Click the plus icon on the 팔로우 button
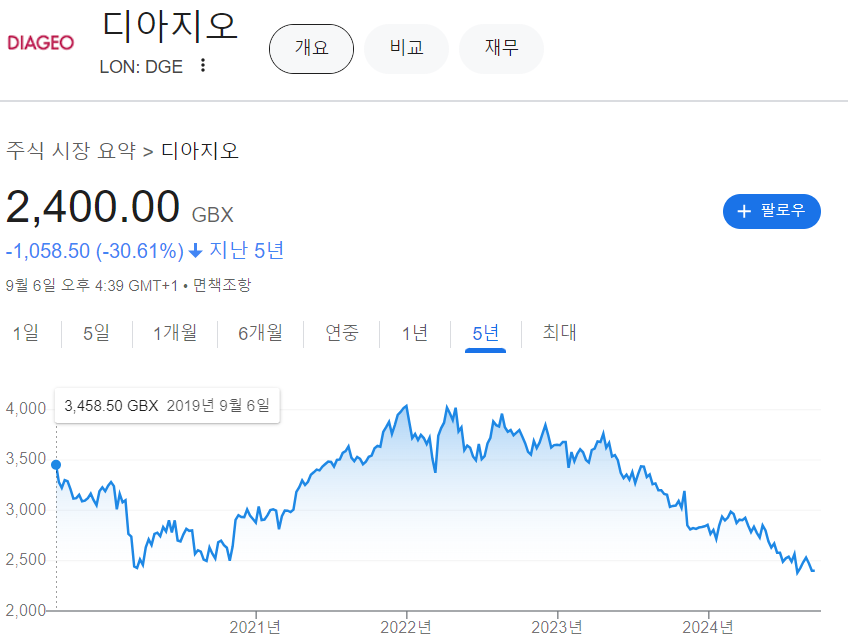This screenshot has width=848, height=635. [744, 211]
